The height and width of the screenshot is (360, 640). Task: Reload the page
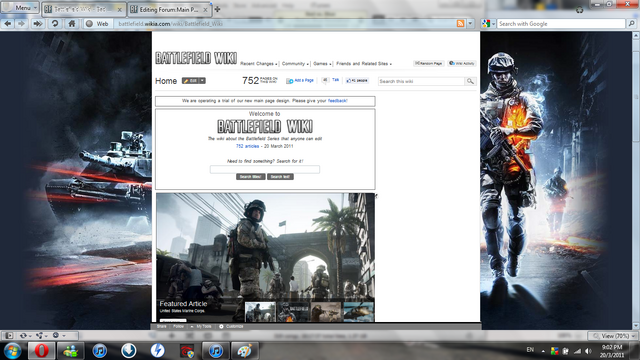pyautogui.click(x=55, y=24)
